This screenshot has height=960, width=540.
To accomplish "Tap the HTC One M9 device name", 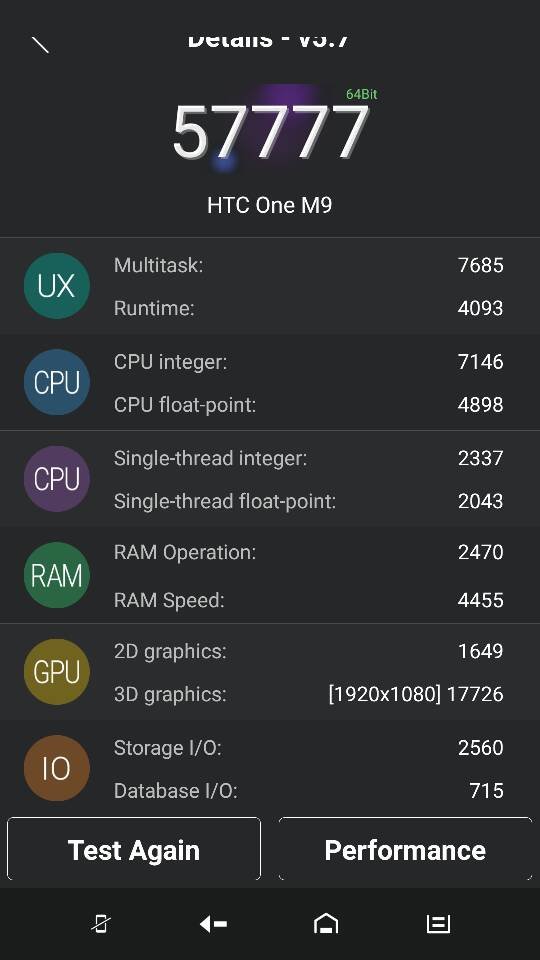I will click(269, 205).
